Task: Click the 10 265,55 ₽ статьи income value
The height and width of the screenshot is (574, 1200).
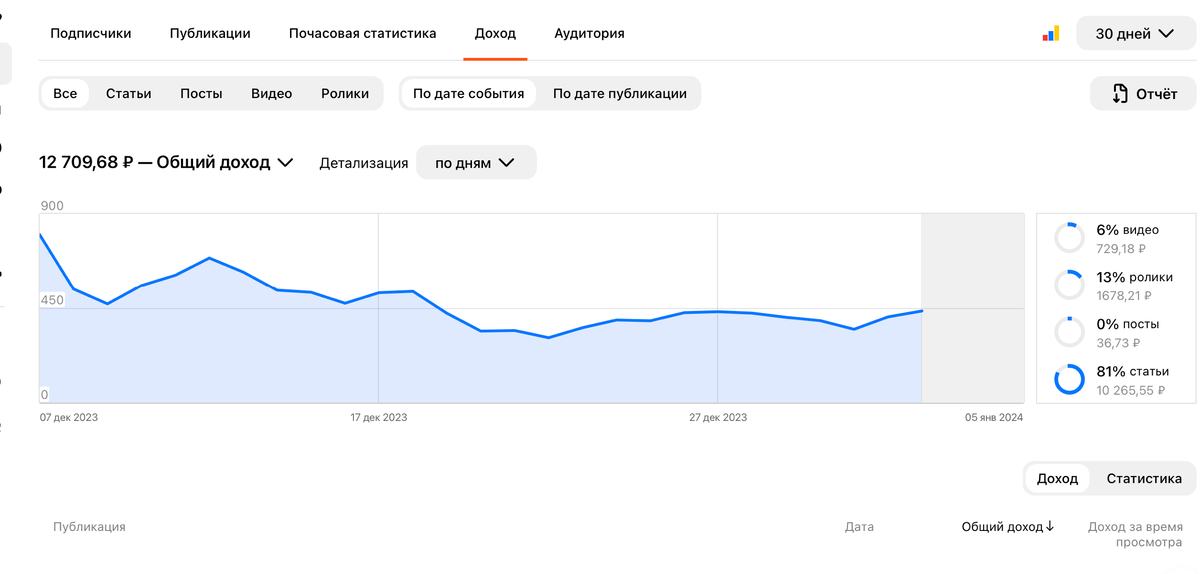Action: point(1130,390)
